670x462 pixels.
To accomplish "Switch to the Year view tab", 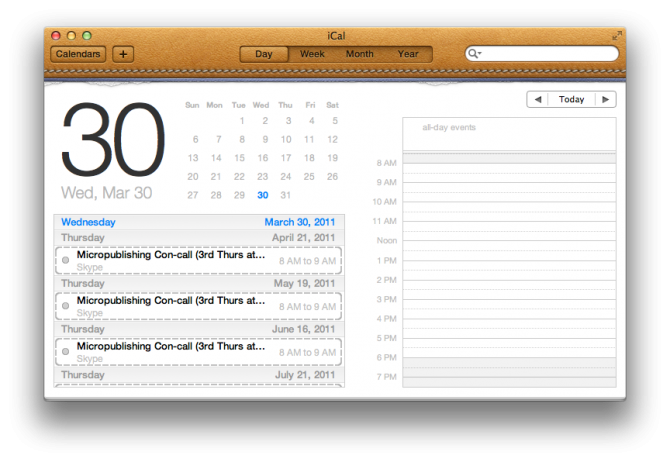I will (x=408, y=54).
